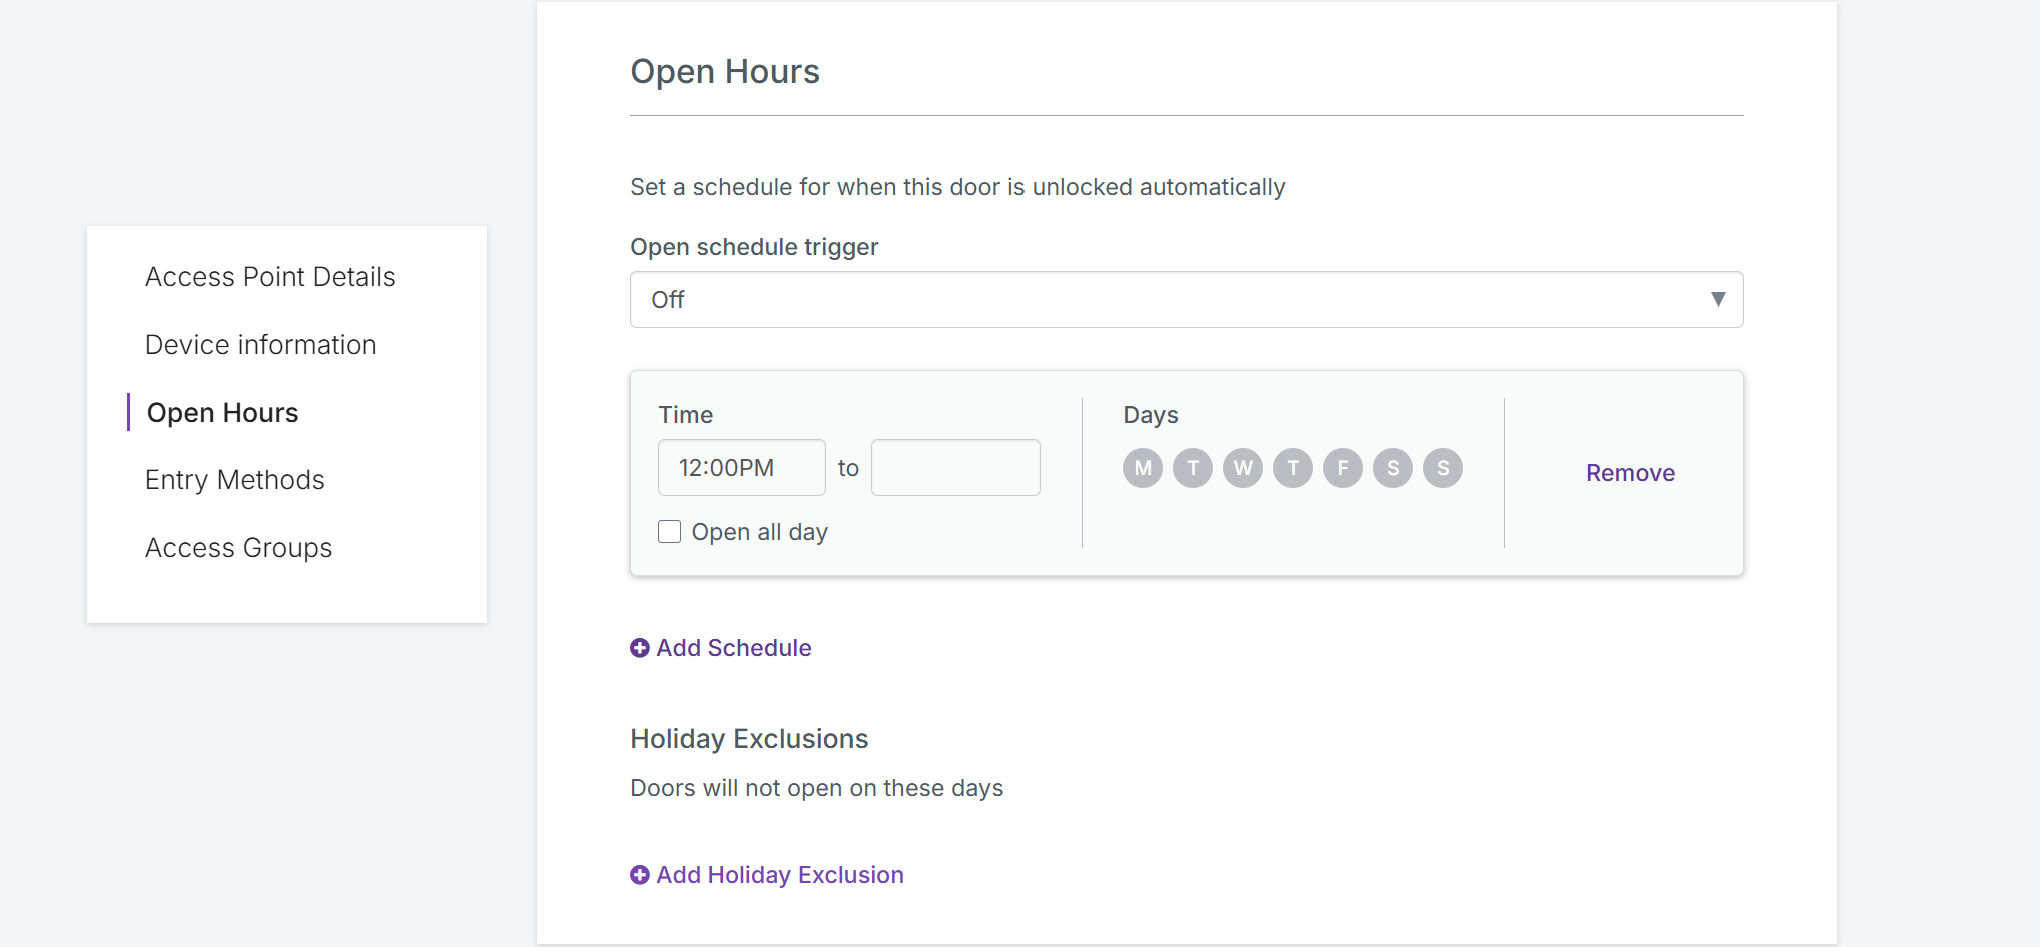Go to Access Point Details section

click(270, 277)
